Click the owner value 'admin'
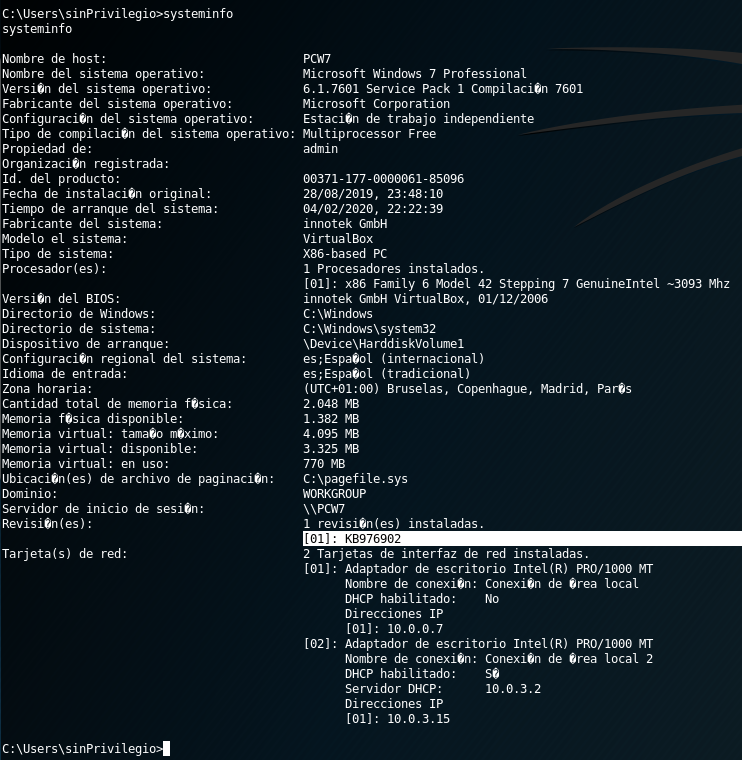Screen dimensions: 742x760 [x=320, y=149]
